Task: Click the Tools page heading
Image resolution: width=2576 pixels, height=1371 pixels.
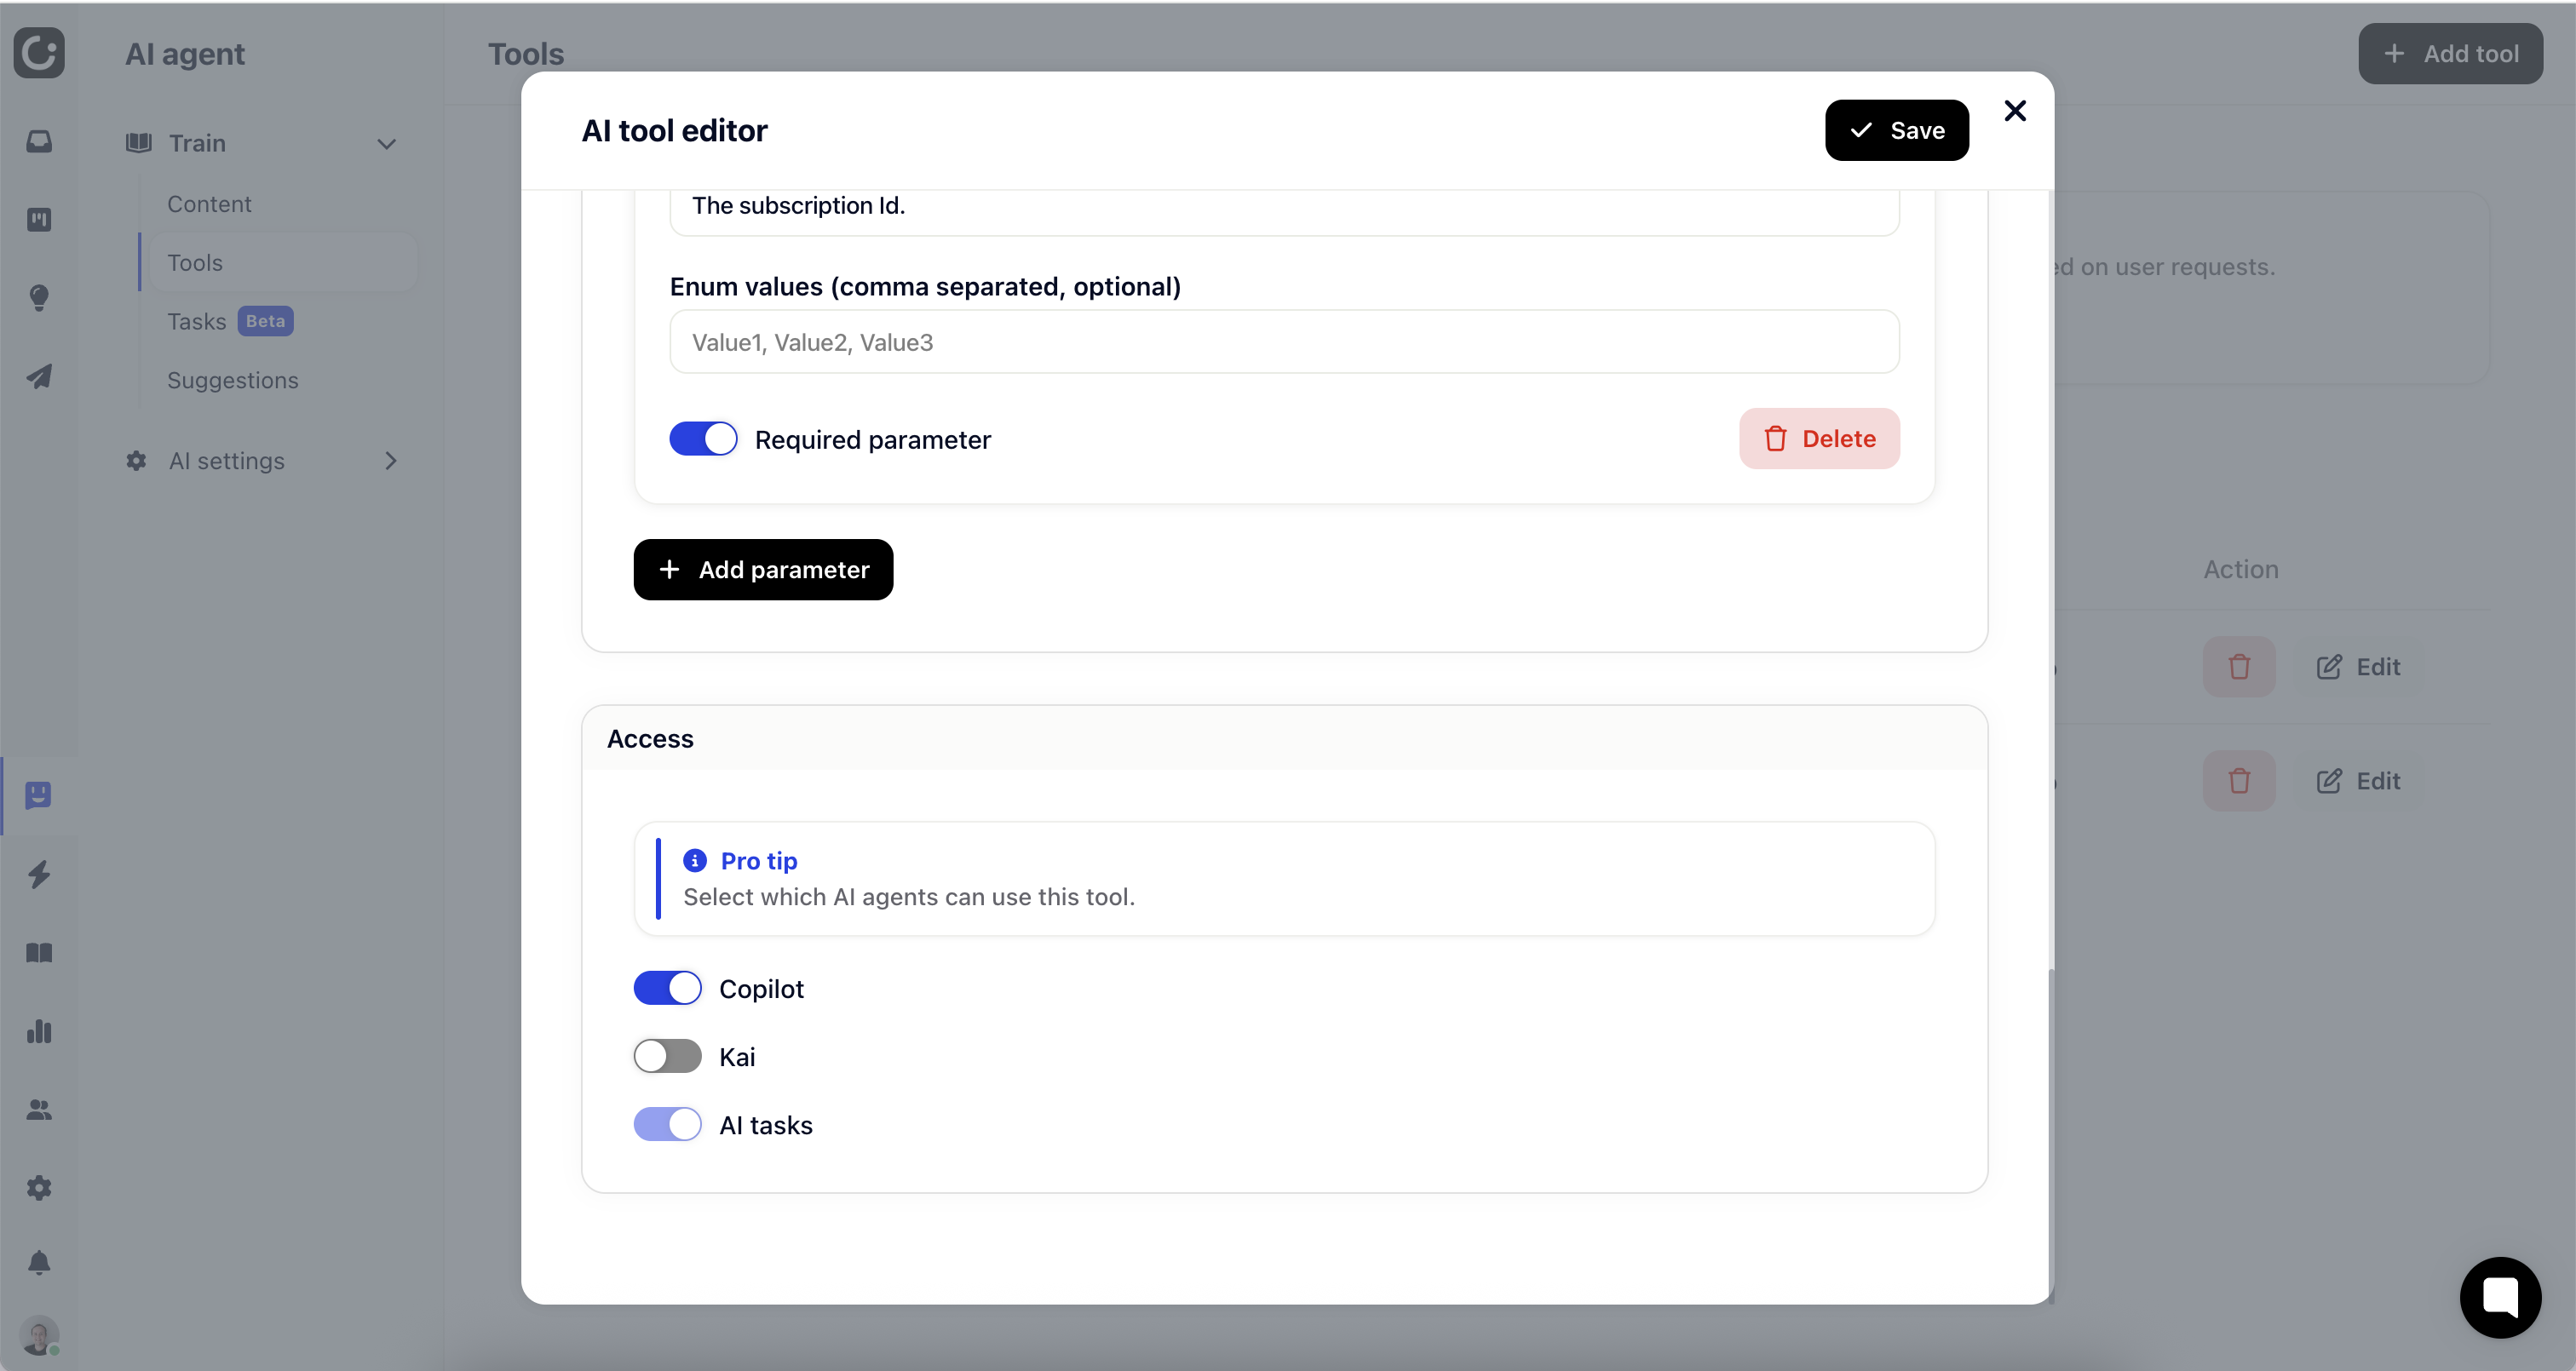Action: [526, 54]
